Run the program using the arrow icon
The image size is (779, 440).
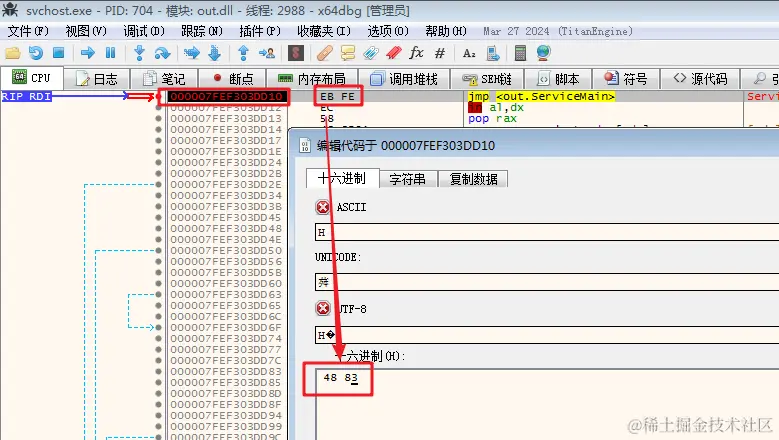tap(88, 53)
